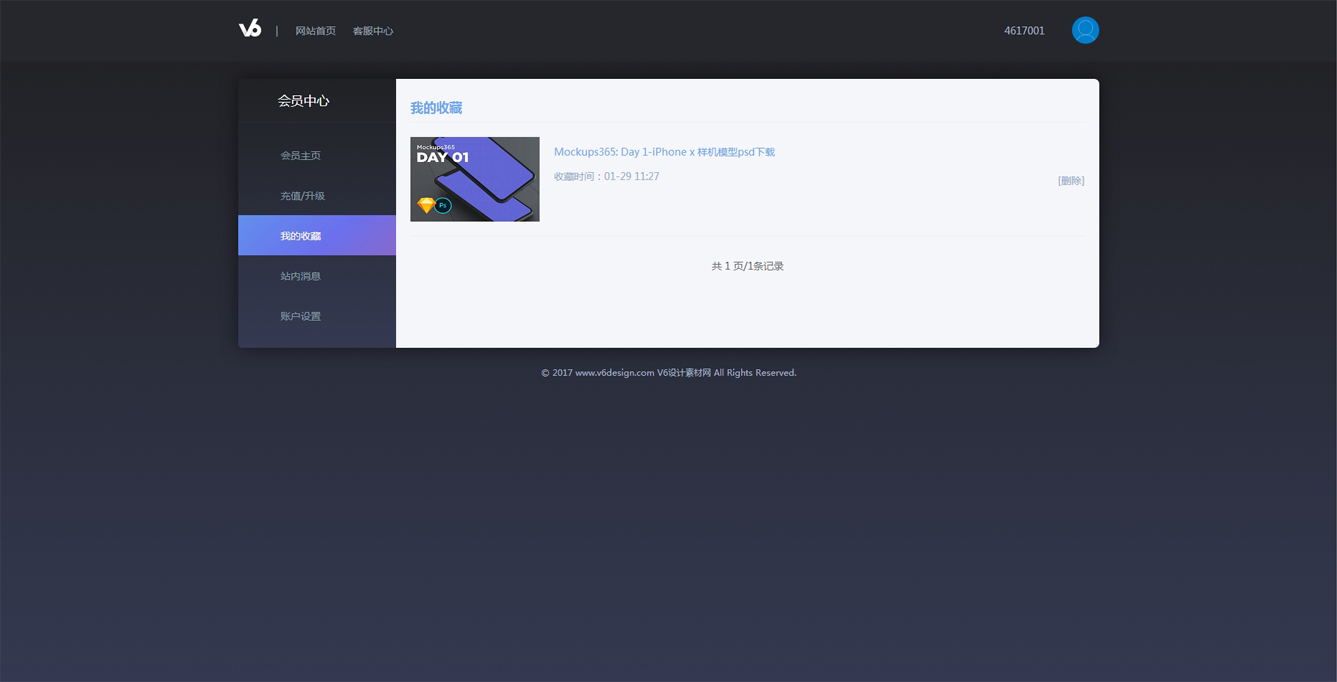The width and height of the screenshot is (1337, 682).
Task: Open 客服中心 in top navigation
Action: (372, 31)
